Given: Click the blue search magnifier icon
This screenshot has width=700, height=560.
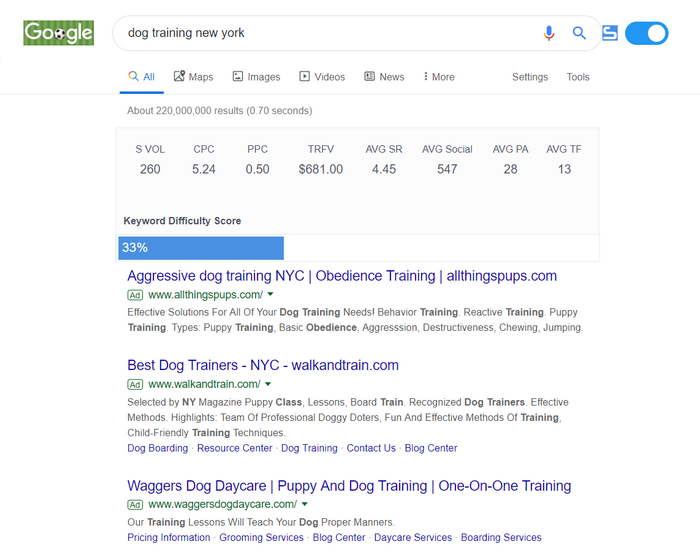Looking at the screenshot, I should coord(579,33).
